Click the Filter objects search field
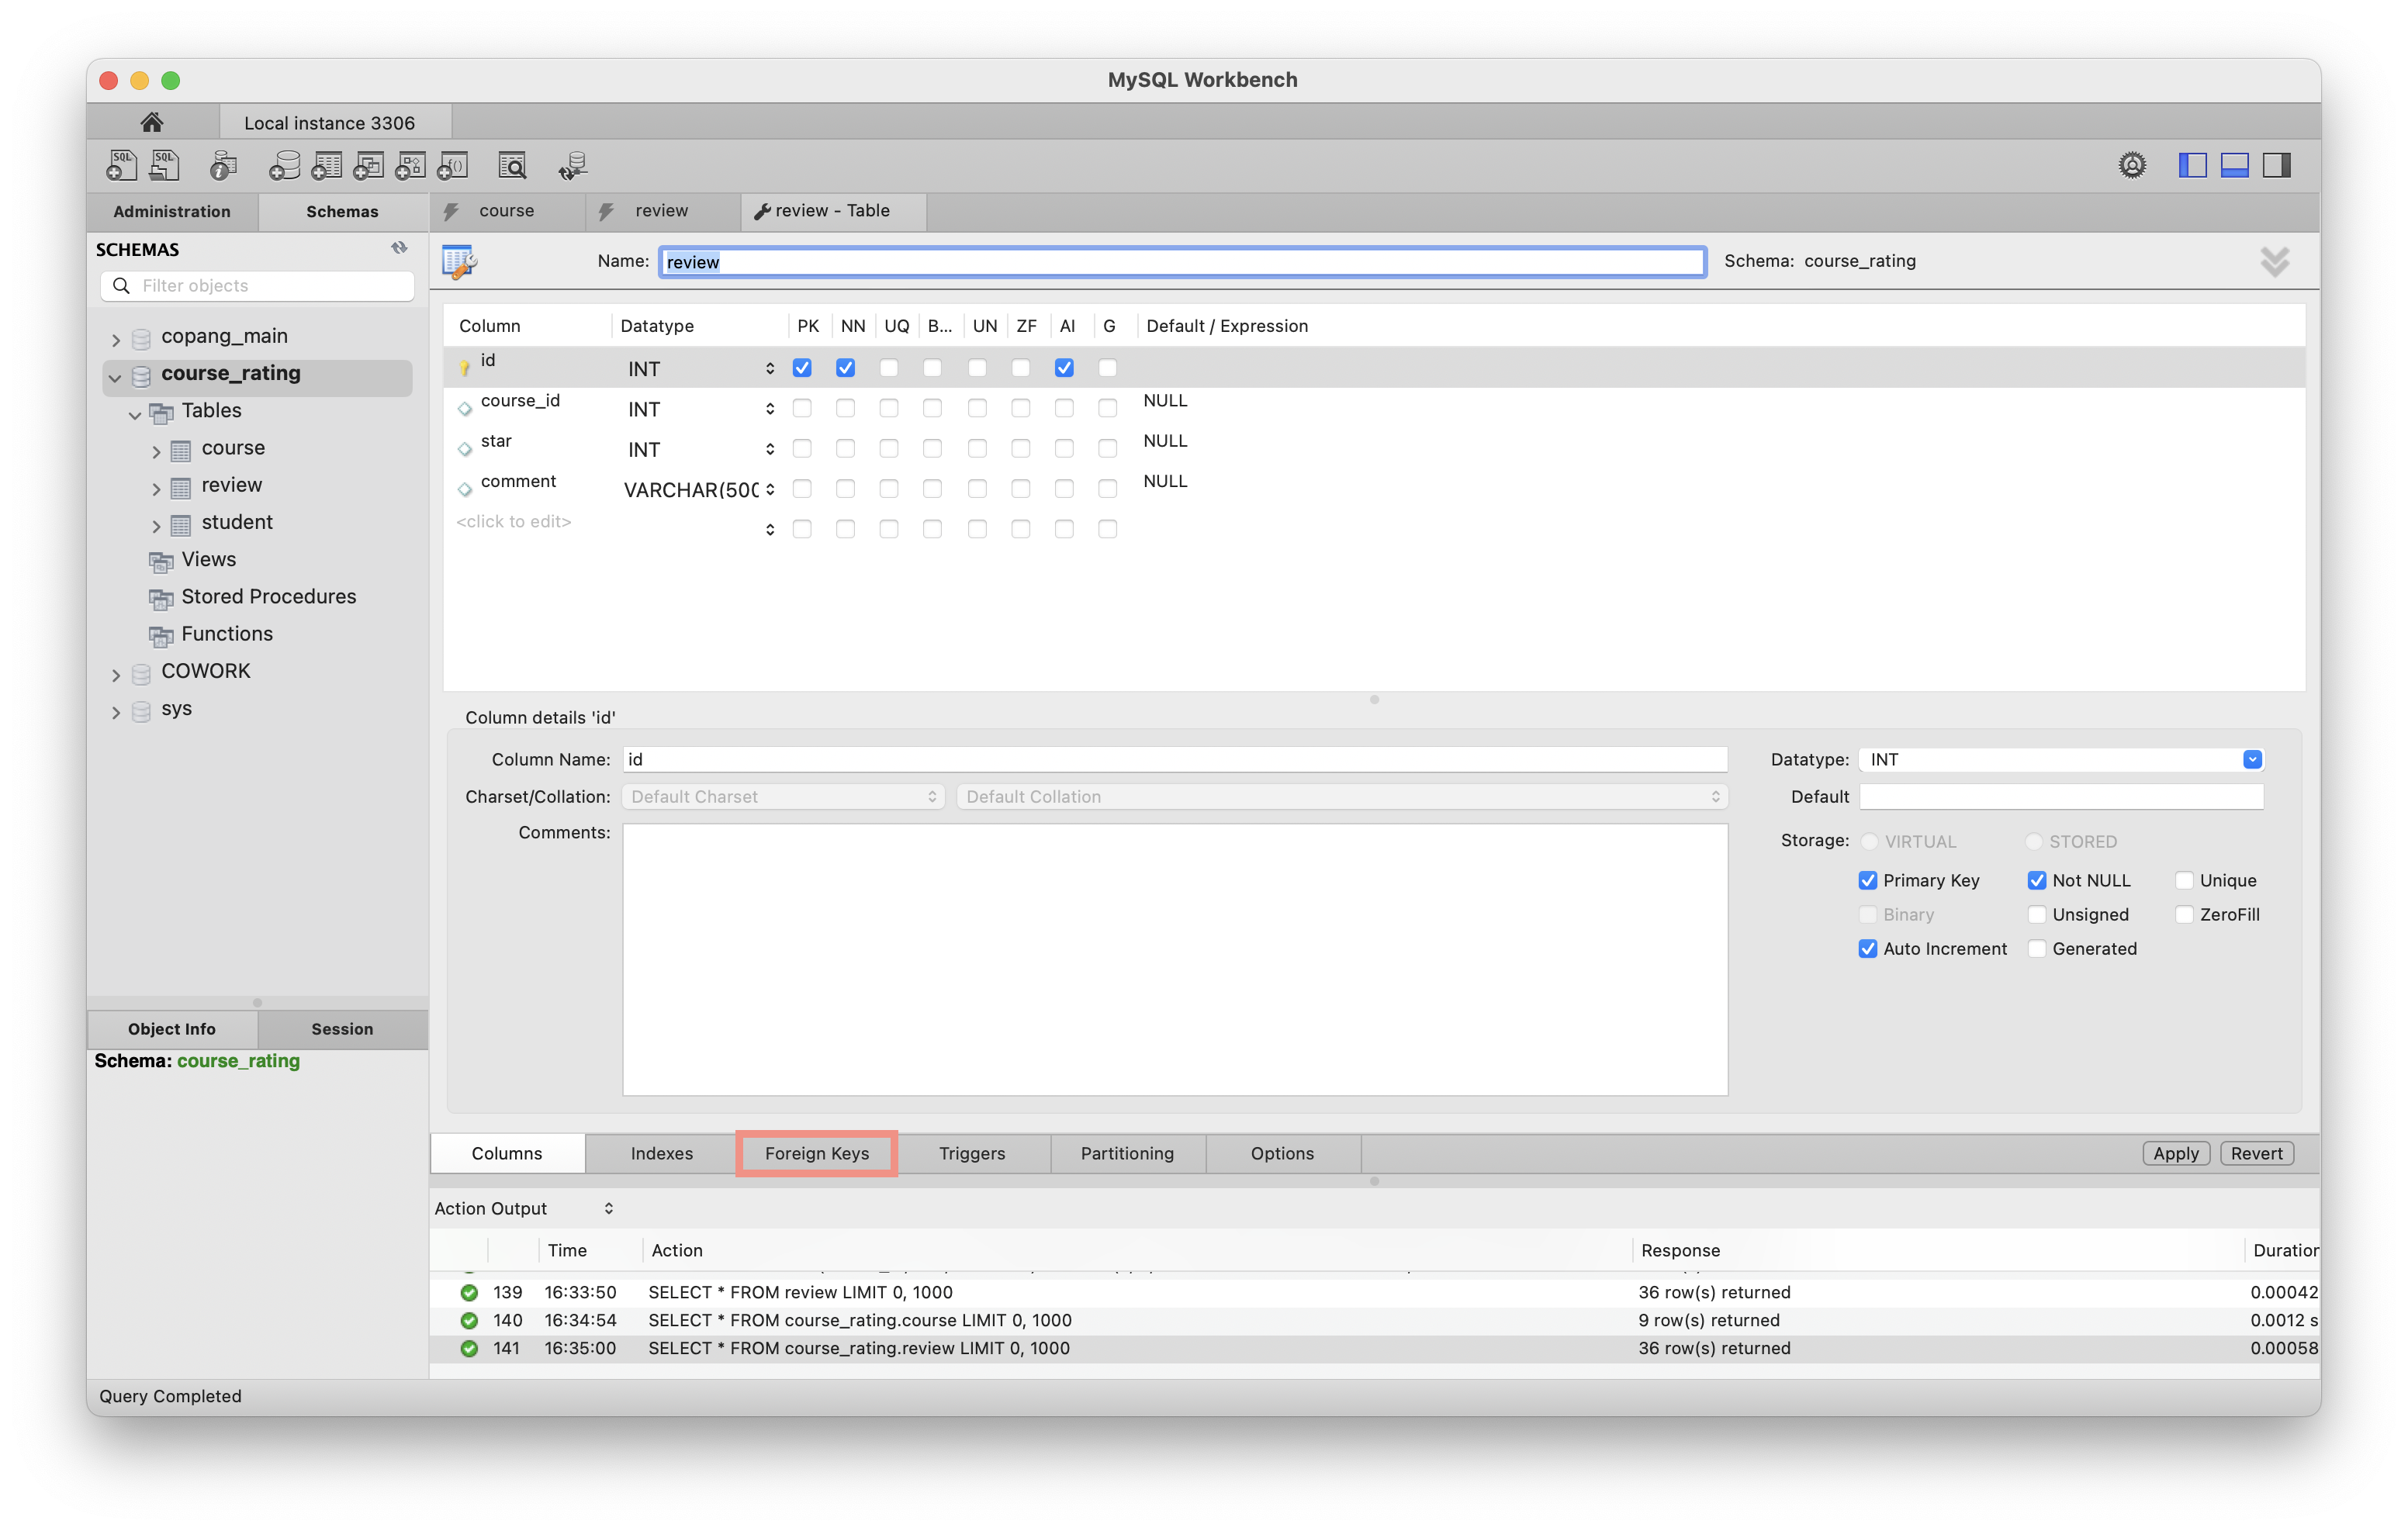Image resolution: width=2408 pixels, height=1531 pixels. (x=270, y=286)
